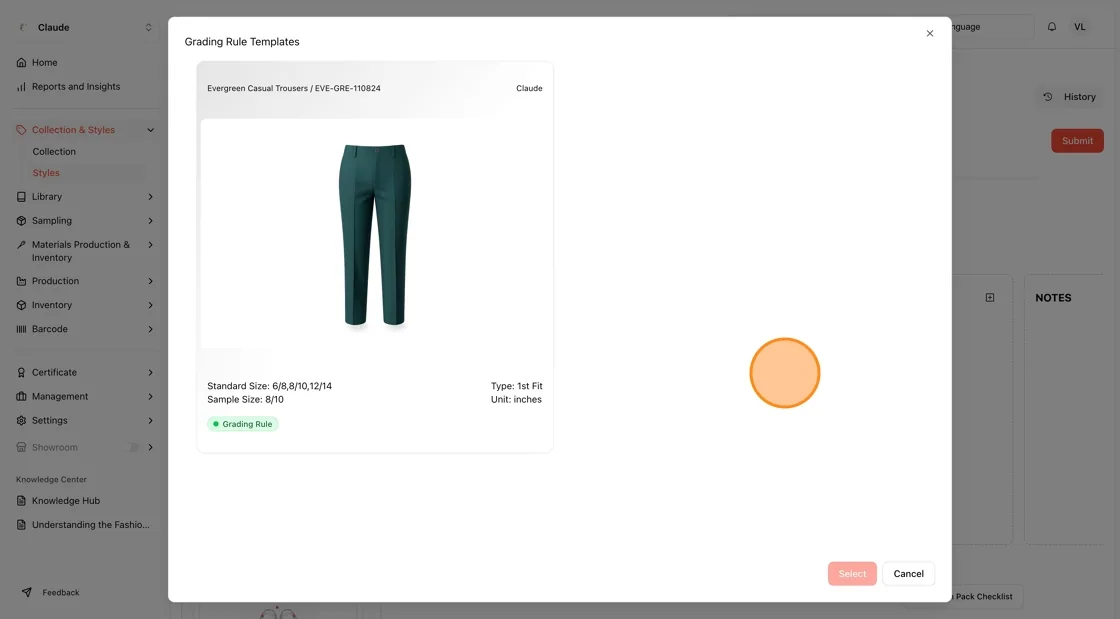Click the Knowledge Hub document icon
Image resolution: width=1120 pixels, height=619 pixels.
[21, 501]
